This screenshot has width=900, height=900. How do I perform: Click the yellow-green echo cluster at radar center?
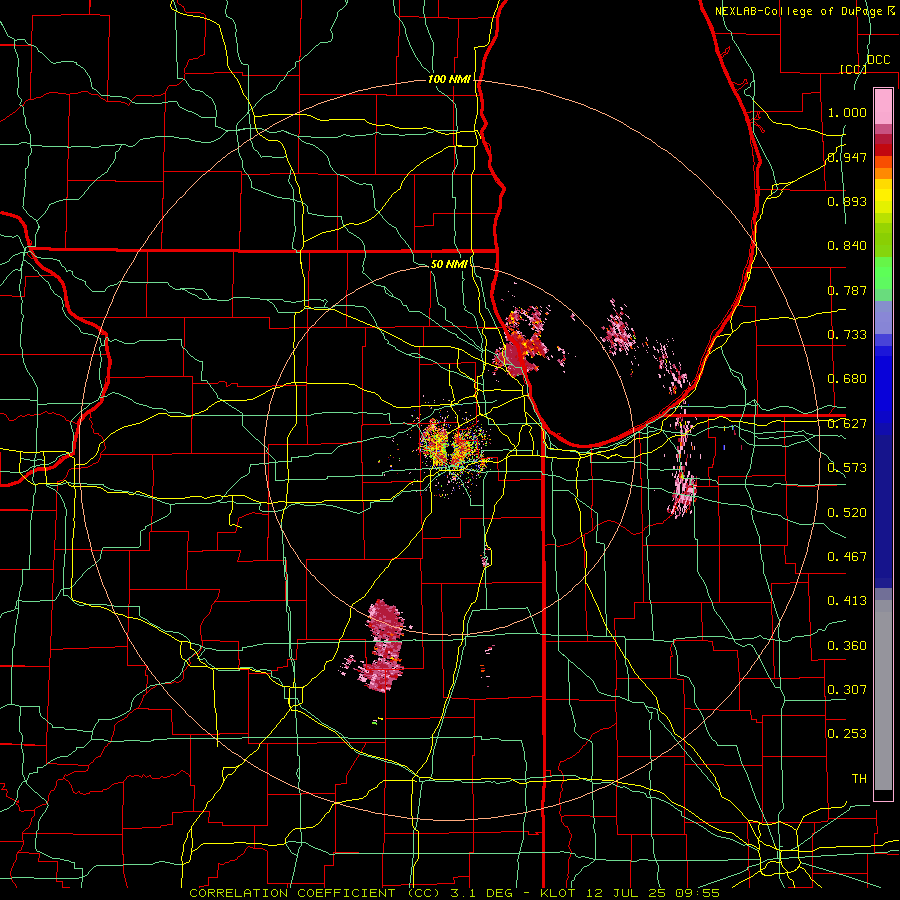point(452,448)
